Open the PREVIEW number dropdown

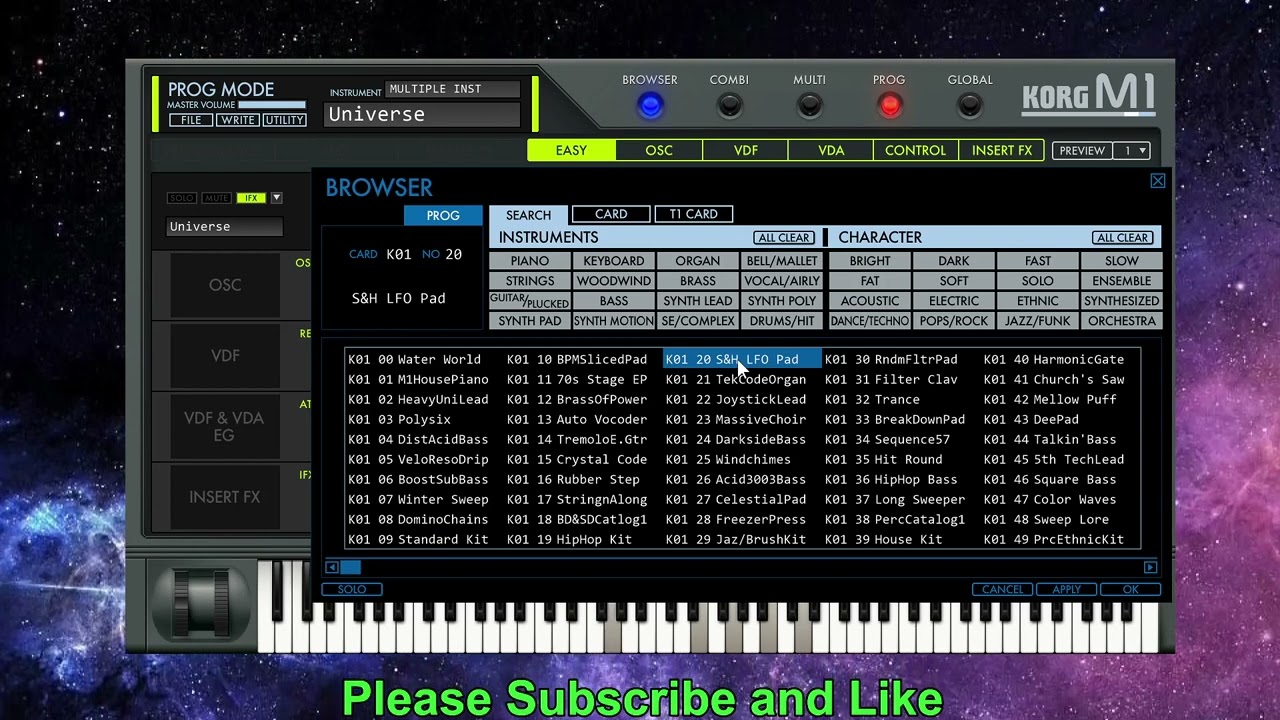coord(1134,151)
